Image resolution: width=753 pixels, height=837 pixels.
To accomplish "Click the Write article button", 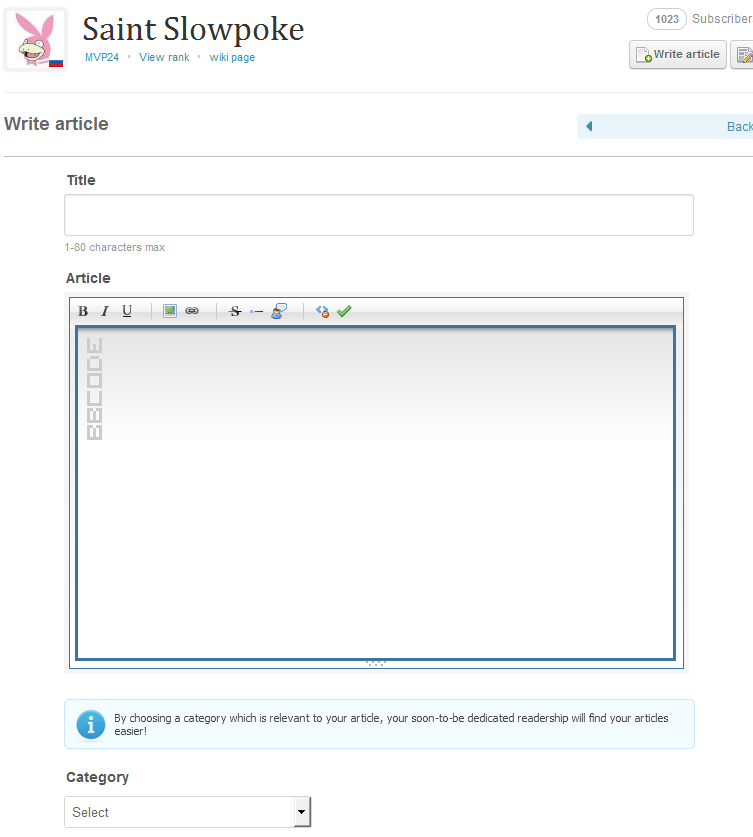I will pos(678,54).
